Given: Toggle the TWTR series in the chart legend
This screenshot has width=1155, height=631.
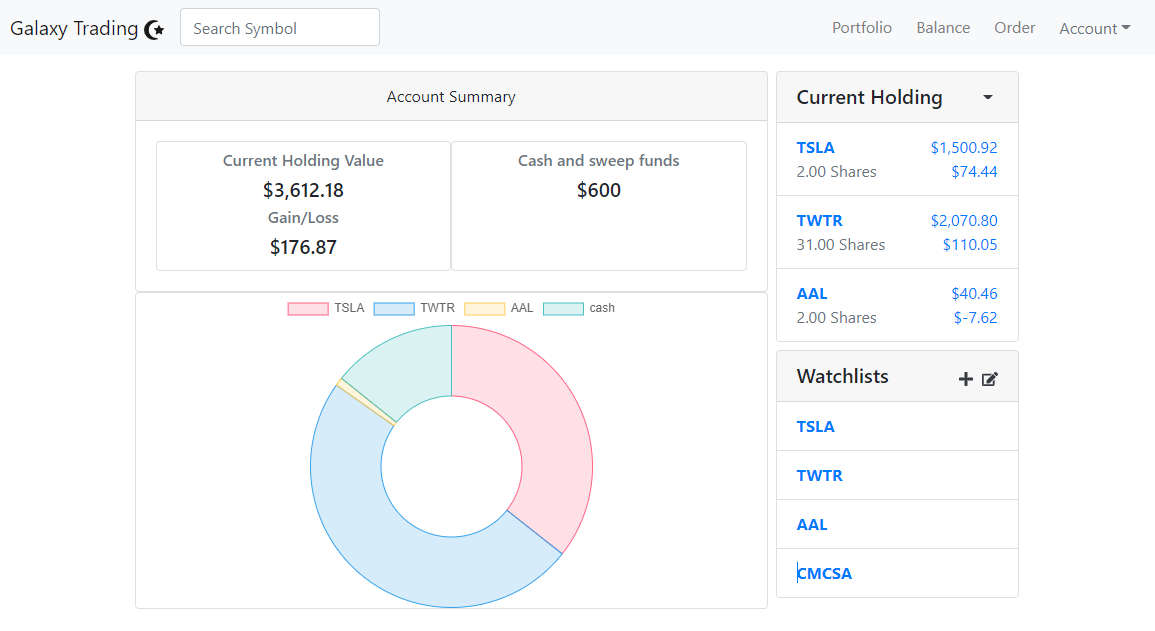Looking at the screenshot, I should click(439, 308).
